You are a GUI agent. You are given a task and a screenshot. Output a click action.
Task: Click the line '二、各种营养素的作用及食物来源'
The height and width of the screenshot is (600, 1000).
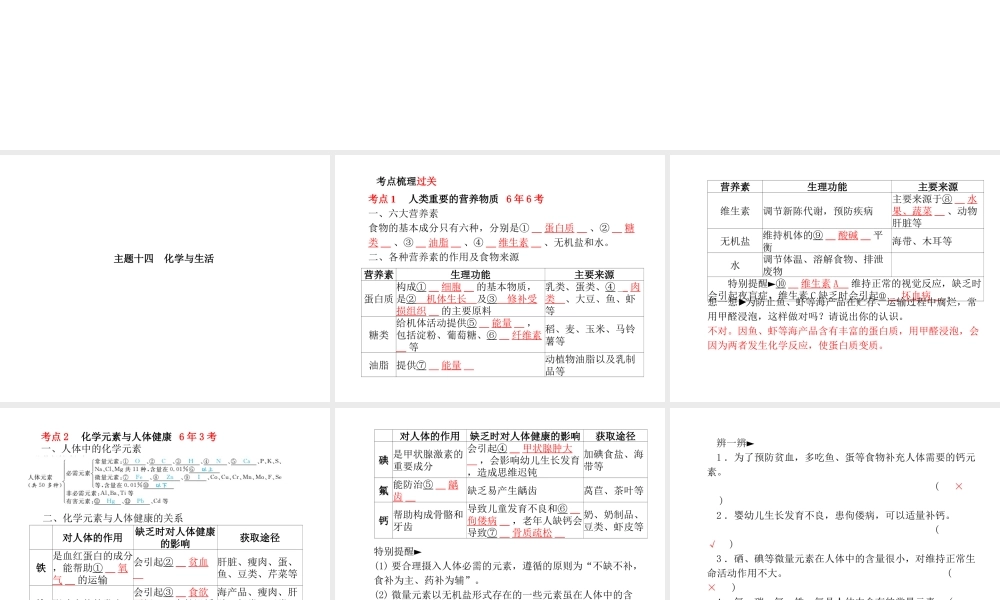point(443,257)
